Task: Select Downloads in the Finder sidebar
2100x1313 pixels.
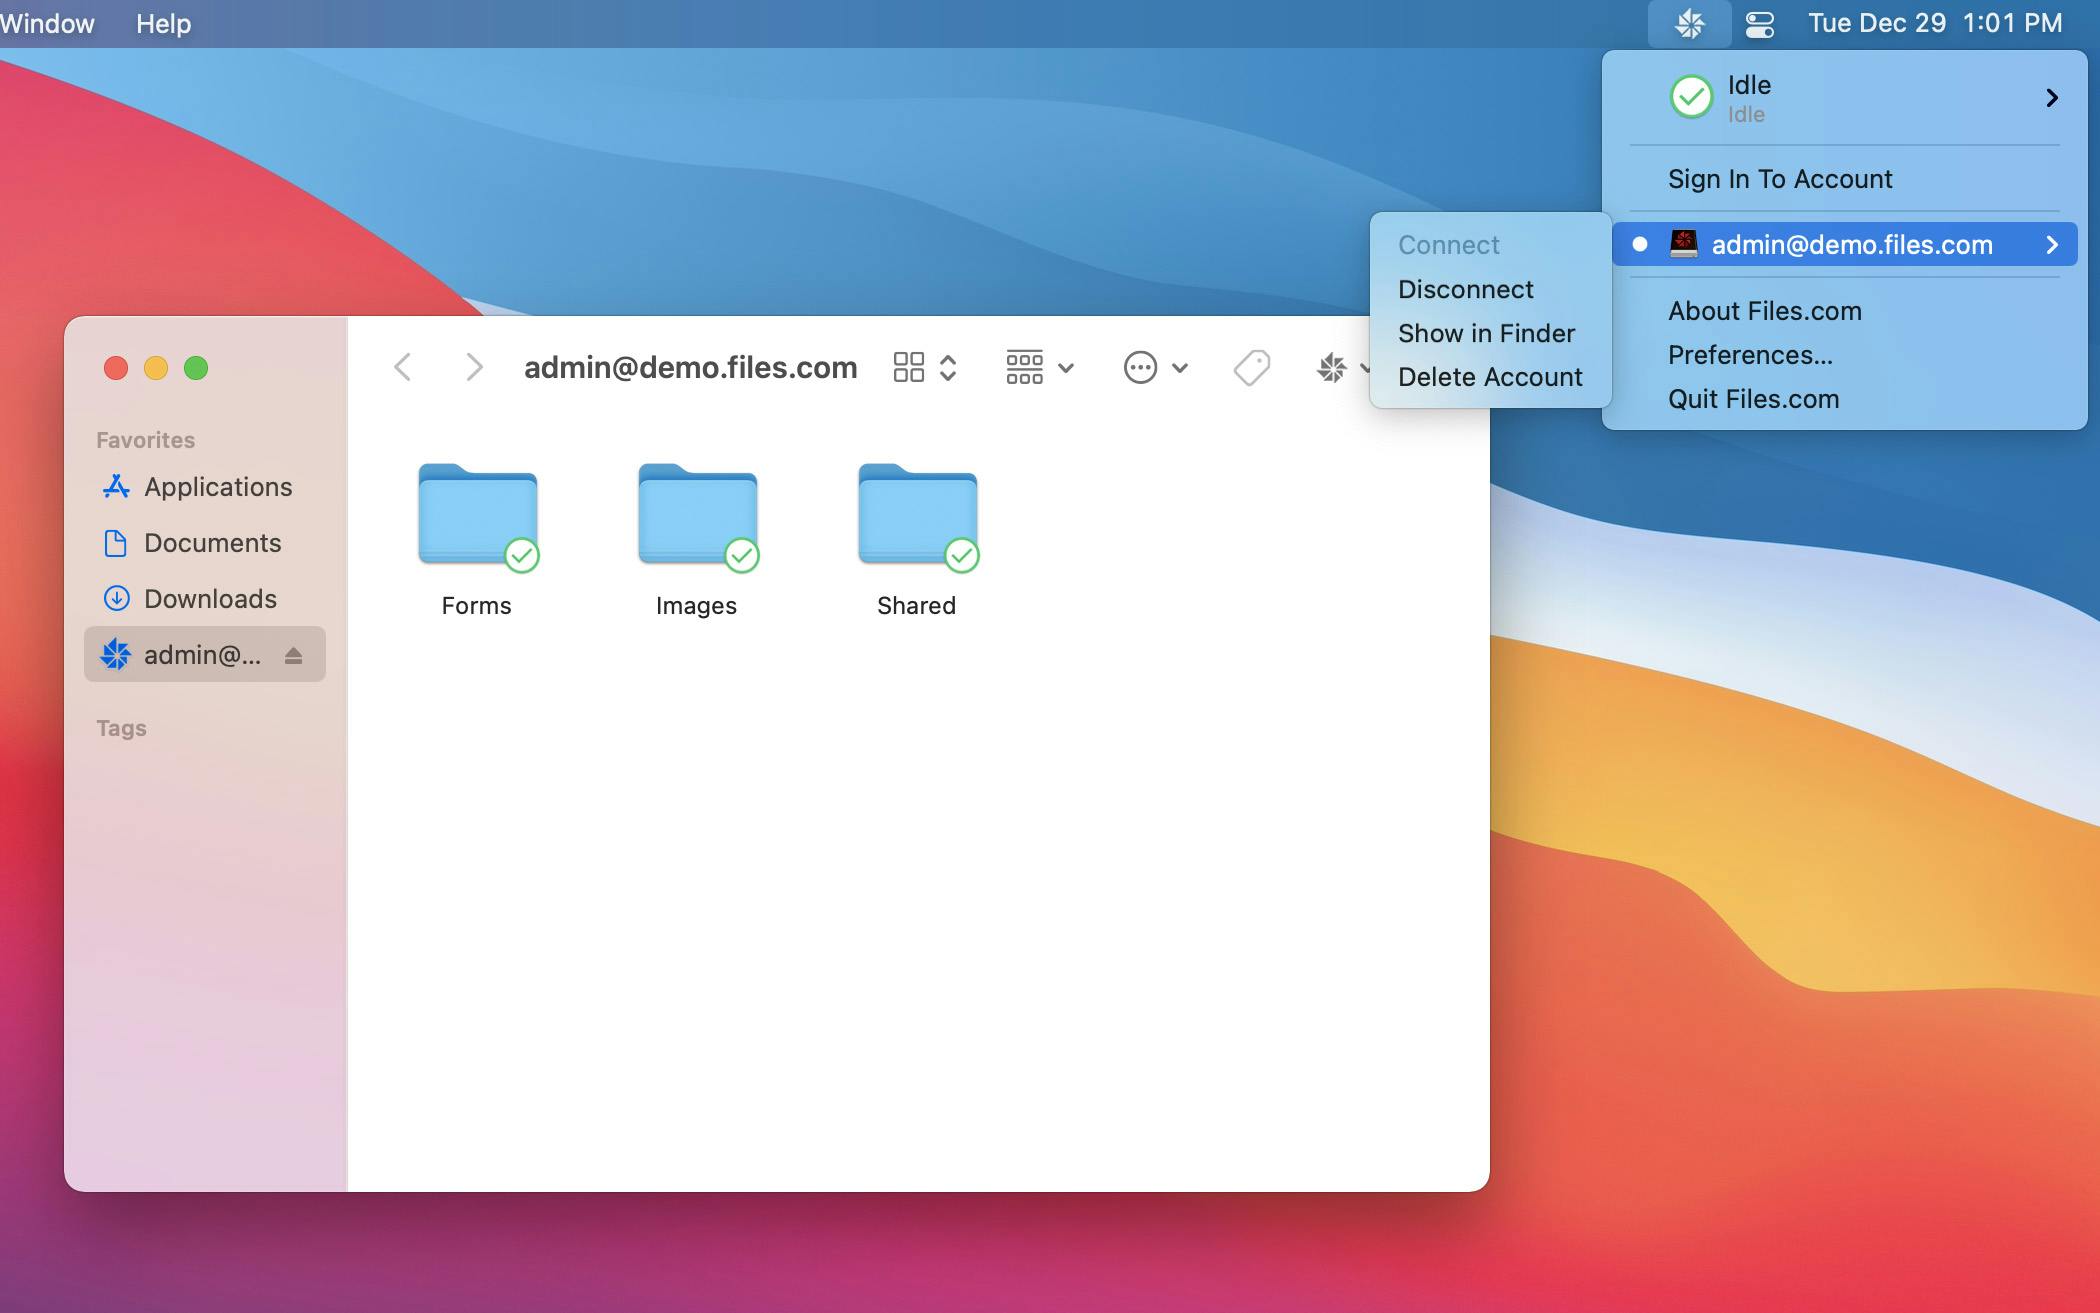Action: (210, 599)
